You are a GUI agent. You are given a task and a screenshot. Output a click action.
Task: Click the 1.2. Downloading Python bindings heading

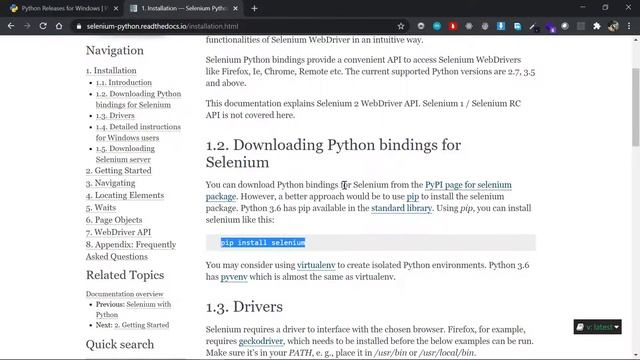pyautogui.click(x=333, y=153)
